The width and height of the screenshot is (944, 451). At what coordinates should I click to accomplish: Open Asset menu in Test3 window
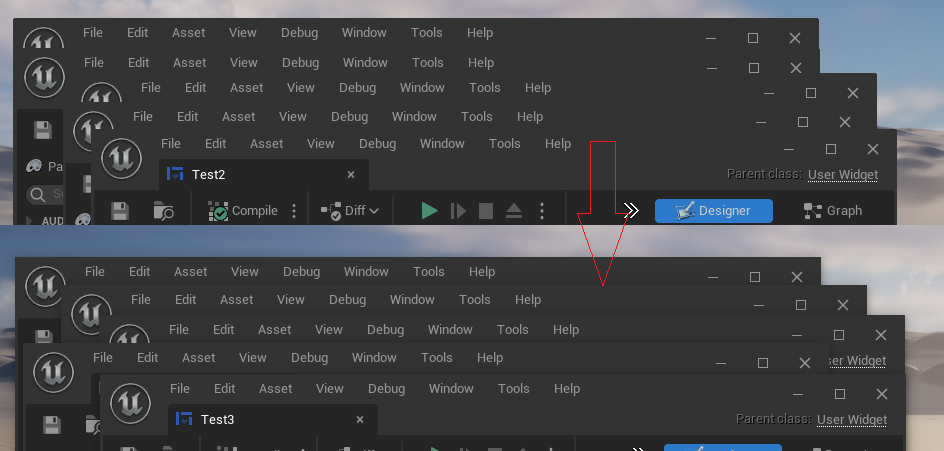(276, 388)
